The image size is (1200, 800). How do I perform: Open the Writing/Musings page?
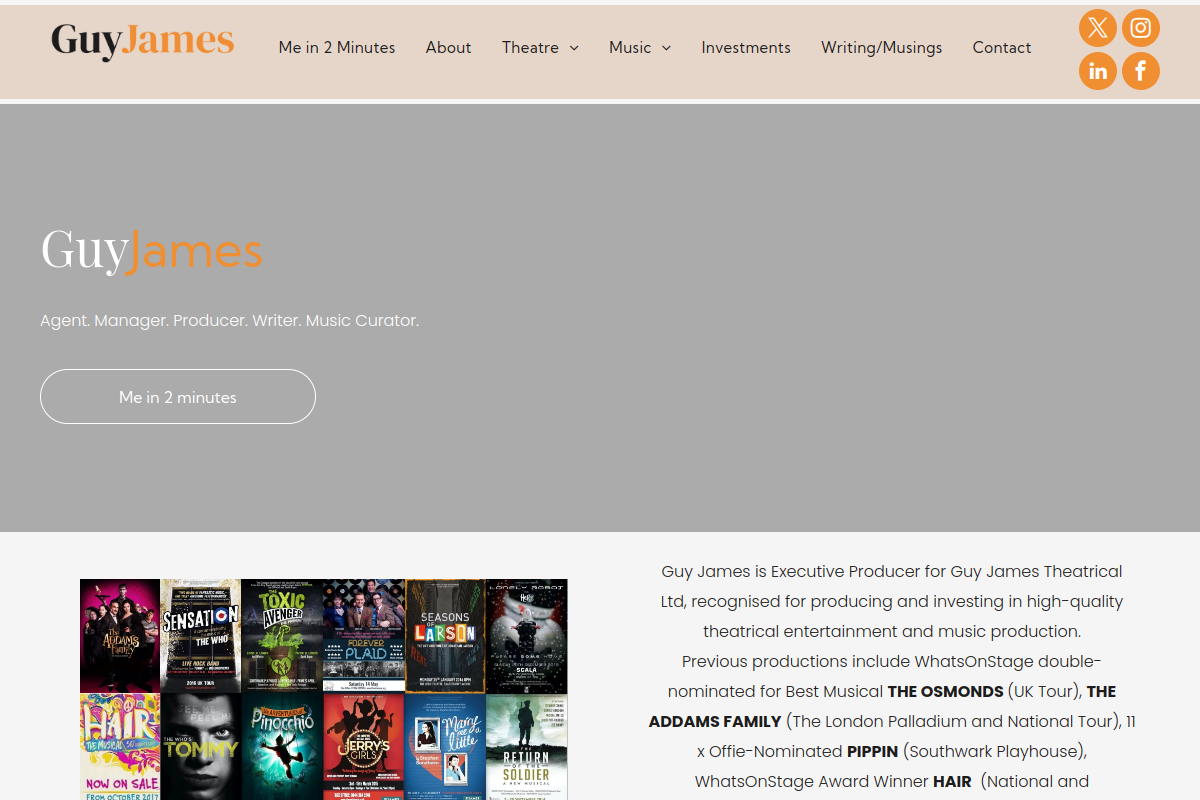881,47
